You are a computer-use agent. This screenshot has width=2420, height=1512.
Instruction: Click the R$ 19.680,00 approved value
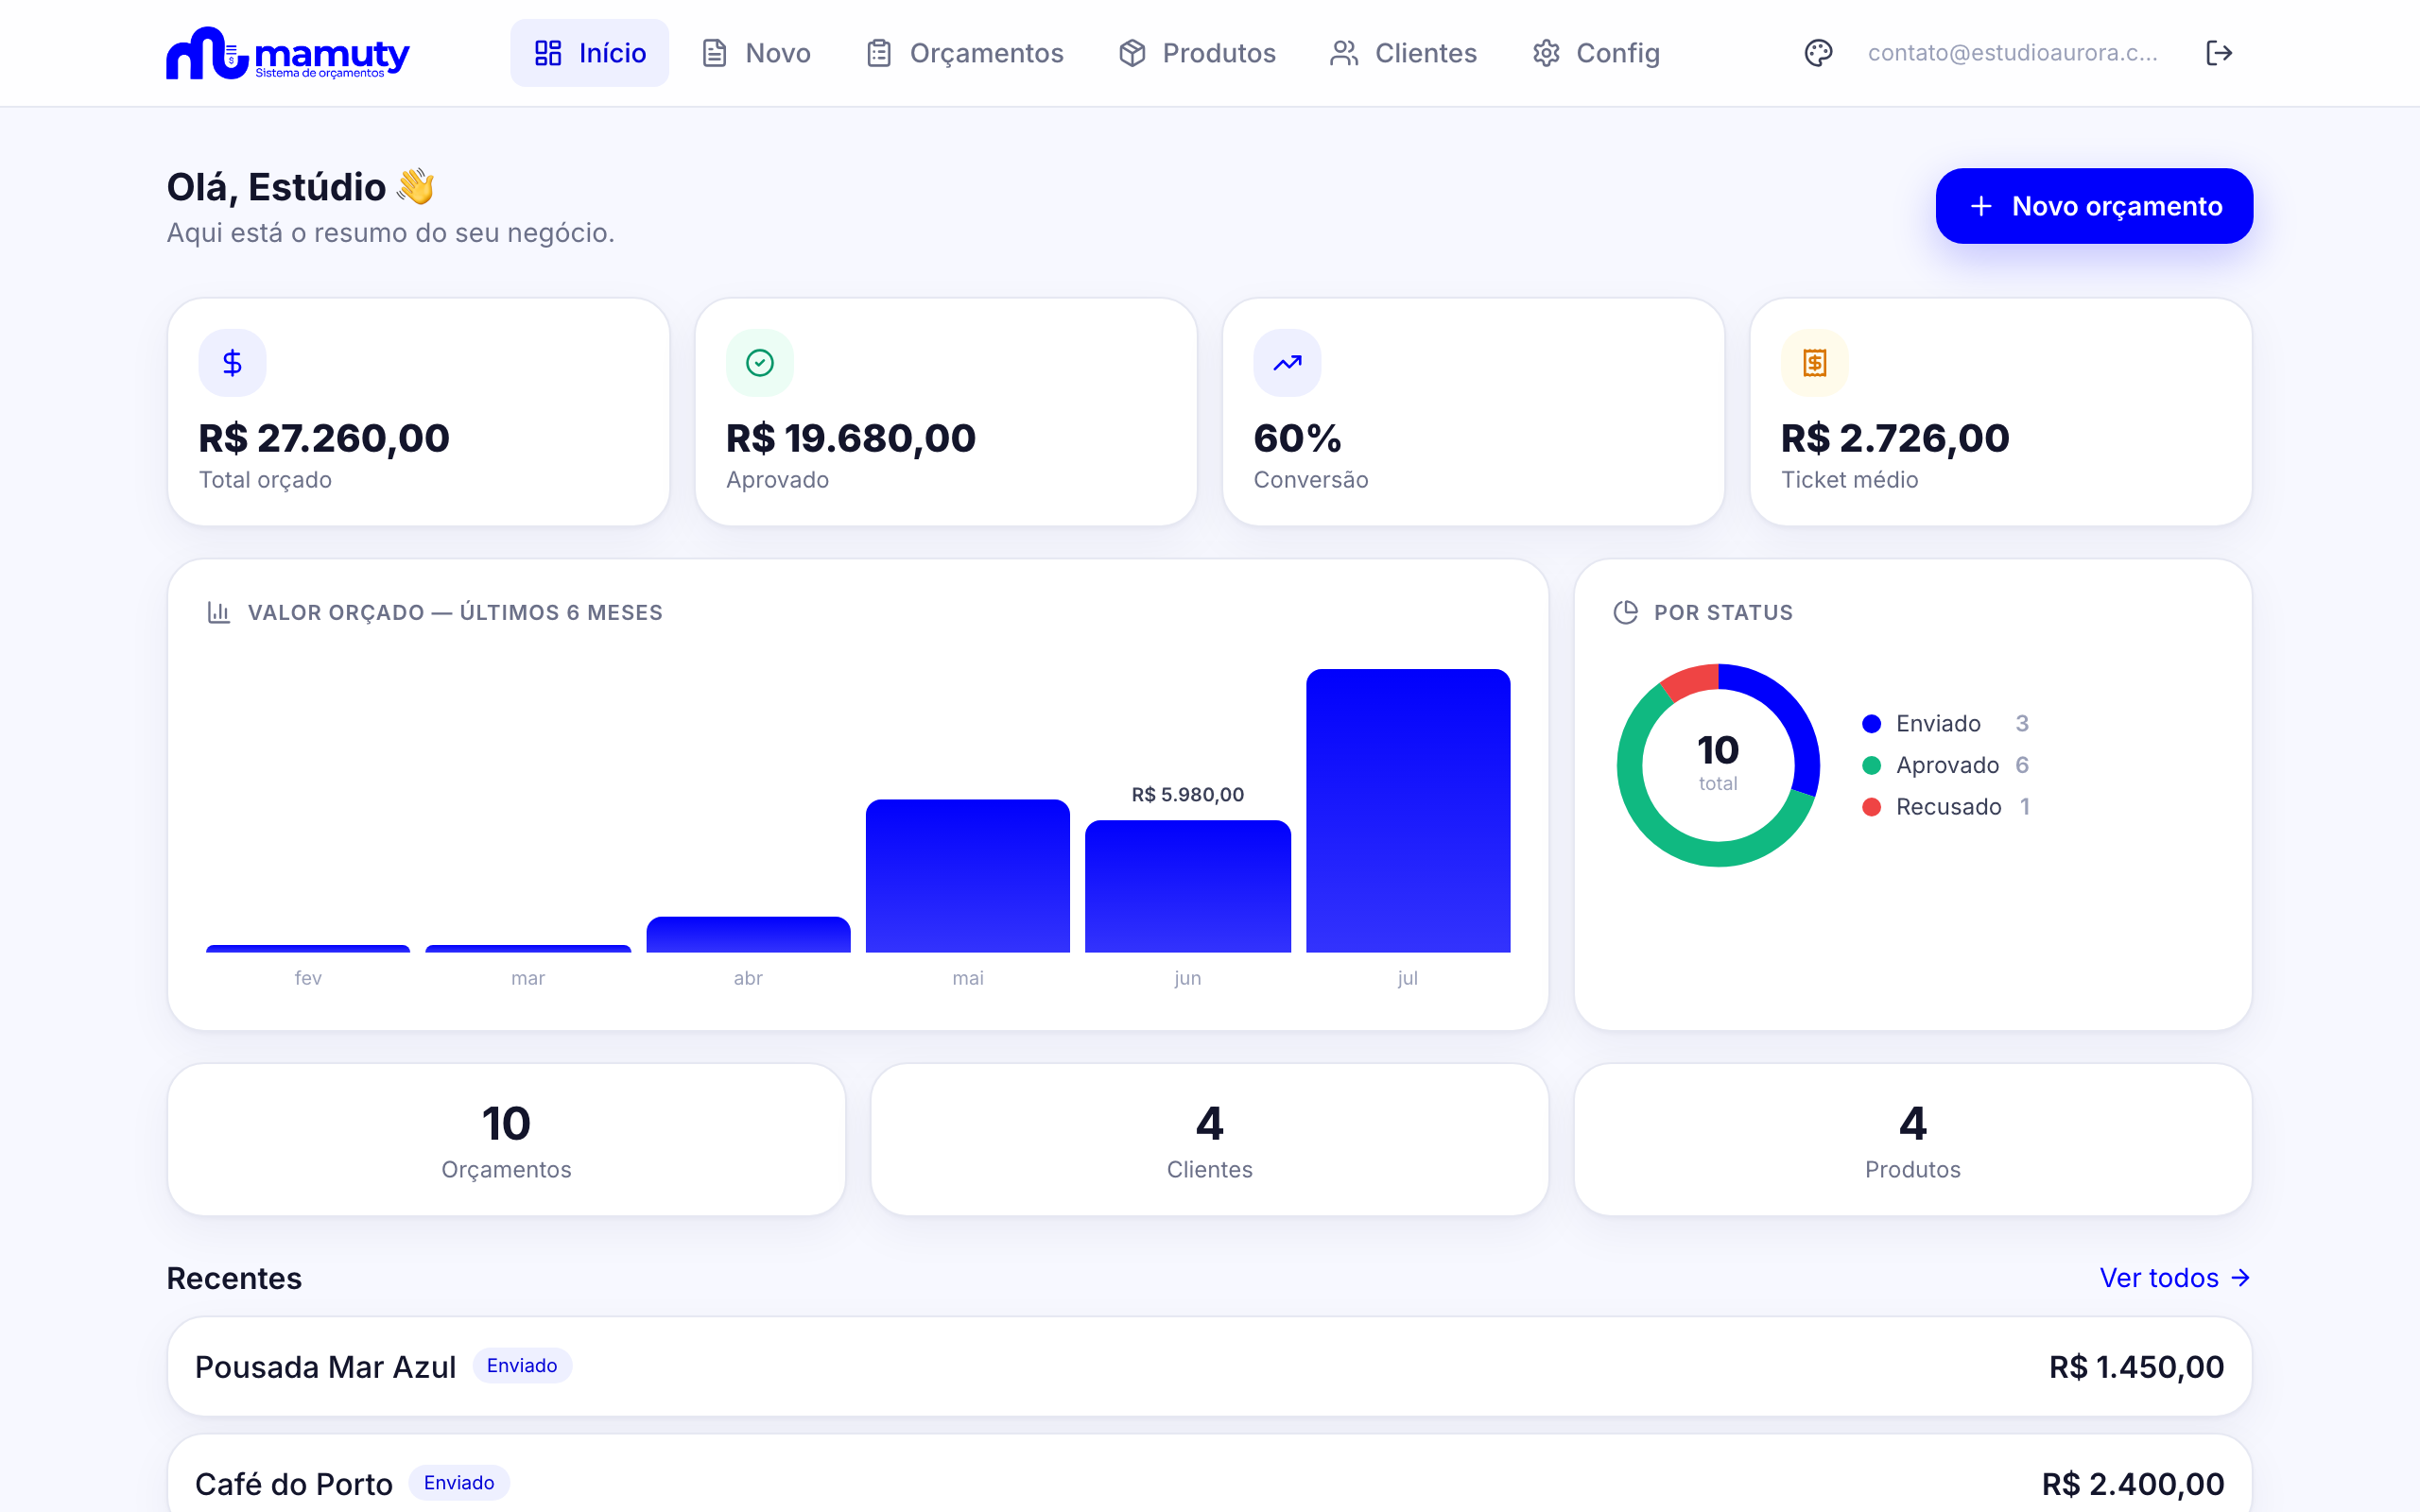click(x=851, y=438)
